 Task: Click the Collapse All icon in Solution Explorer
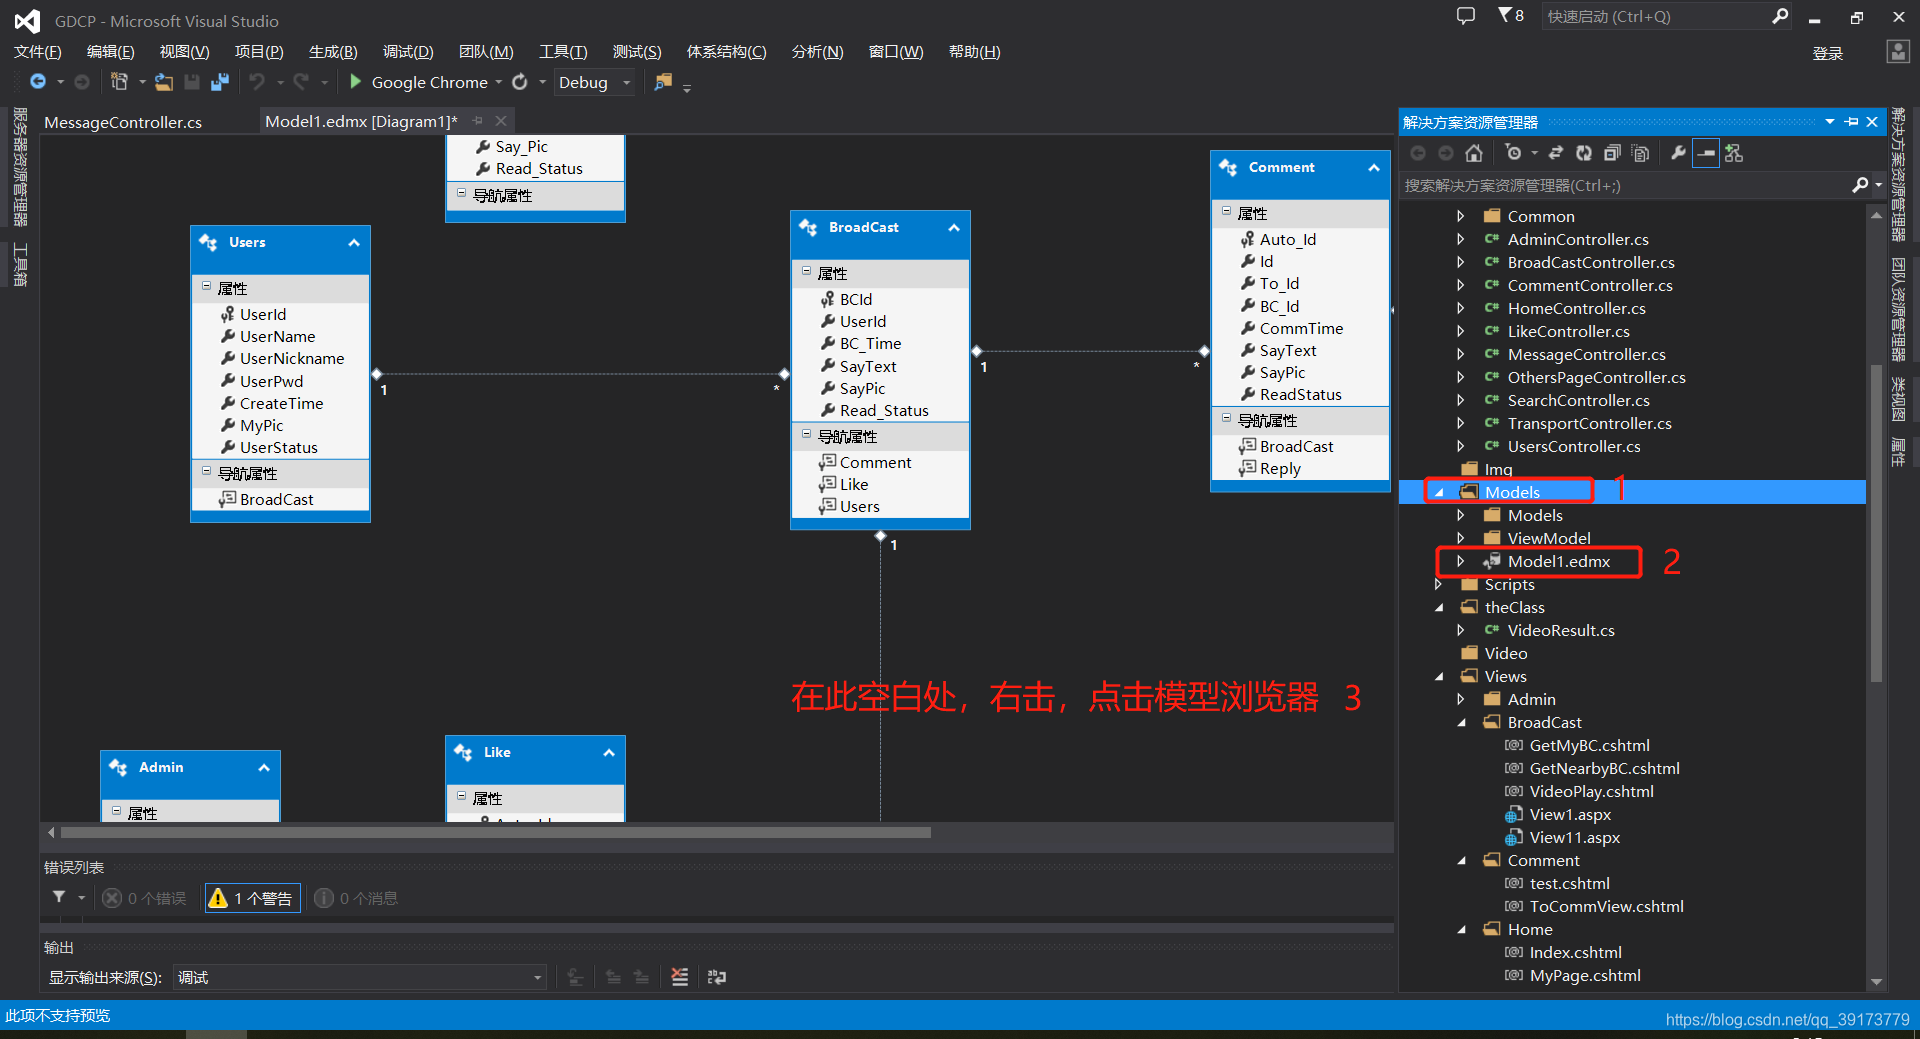[1612, 153]
